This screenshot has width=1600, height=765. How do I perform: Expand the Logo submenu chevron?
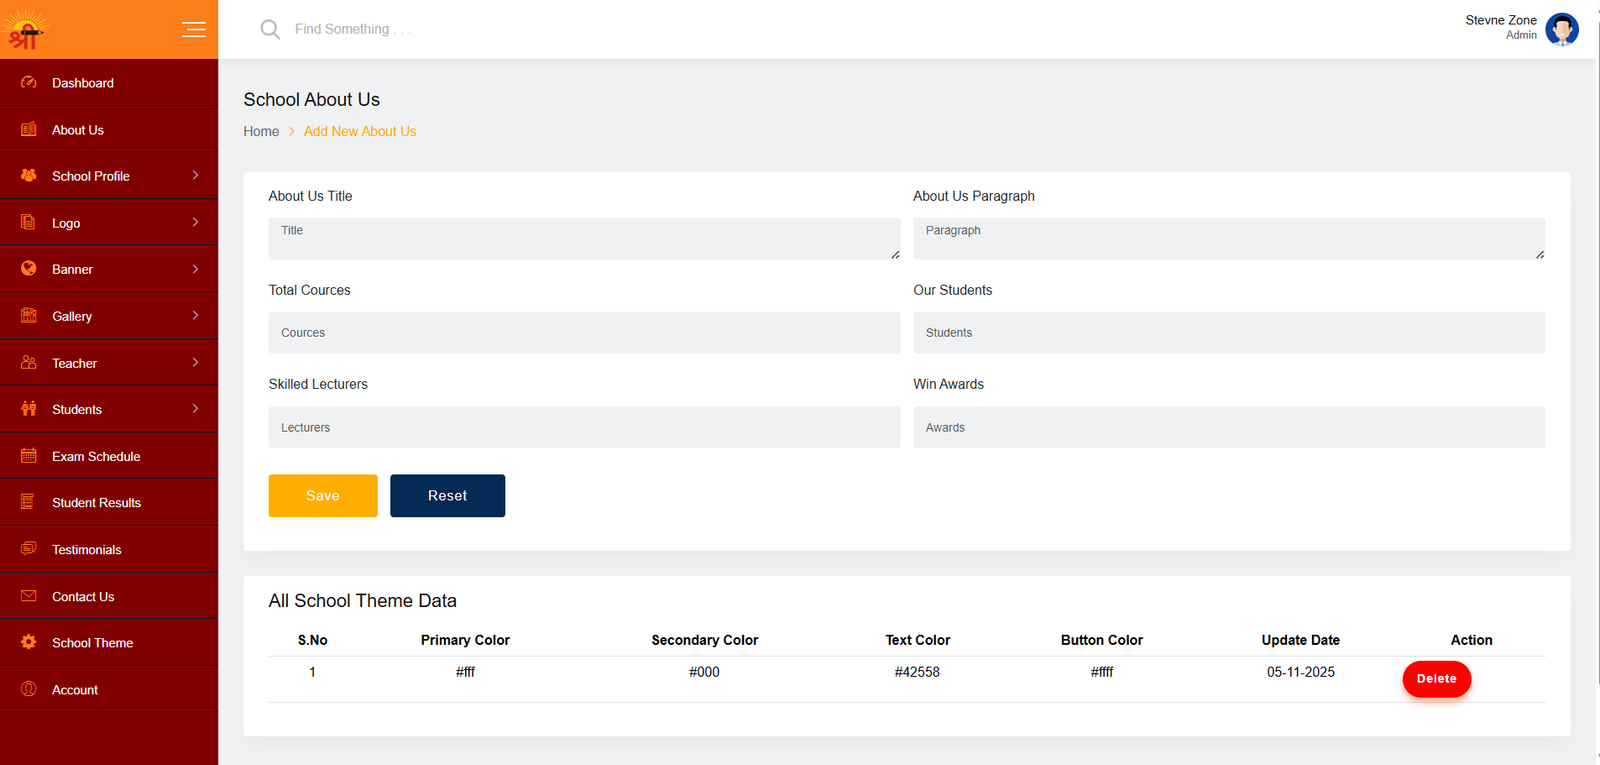[195, 222]
